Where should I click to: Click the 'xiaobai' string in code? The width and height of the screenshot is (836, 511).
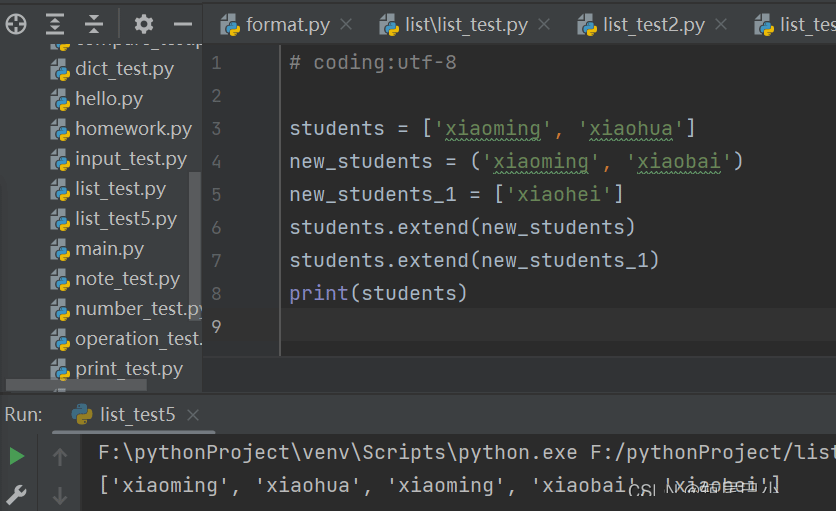[678, 162]
